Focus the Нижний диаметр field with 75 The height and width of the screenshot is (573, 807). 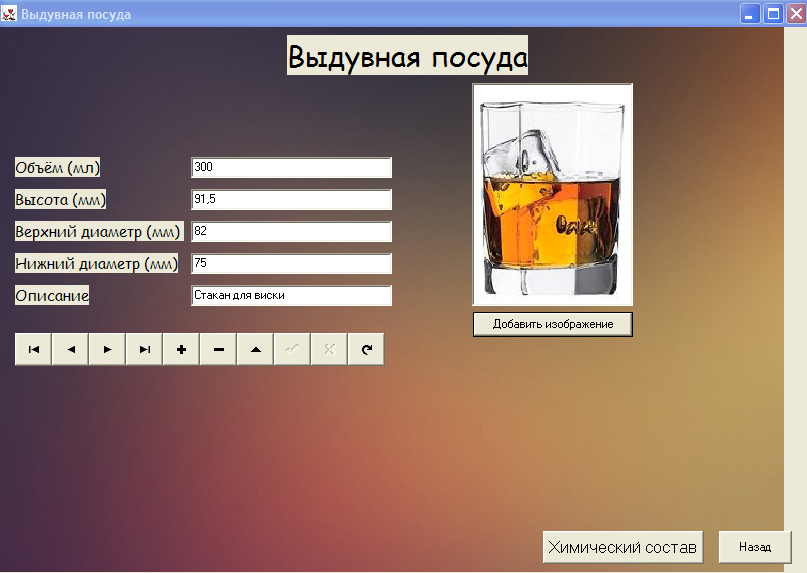click(x=291, y=263)
